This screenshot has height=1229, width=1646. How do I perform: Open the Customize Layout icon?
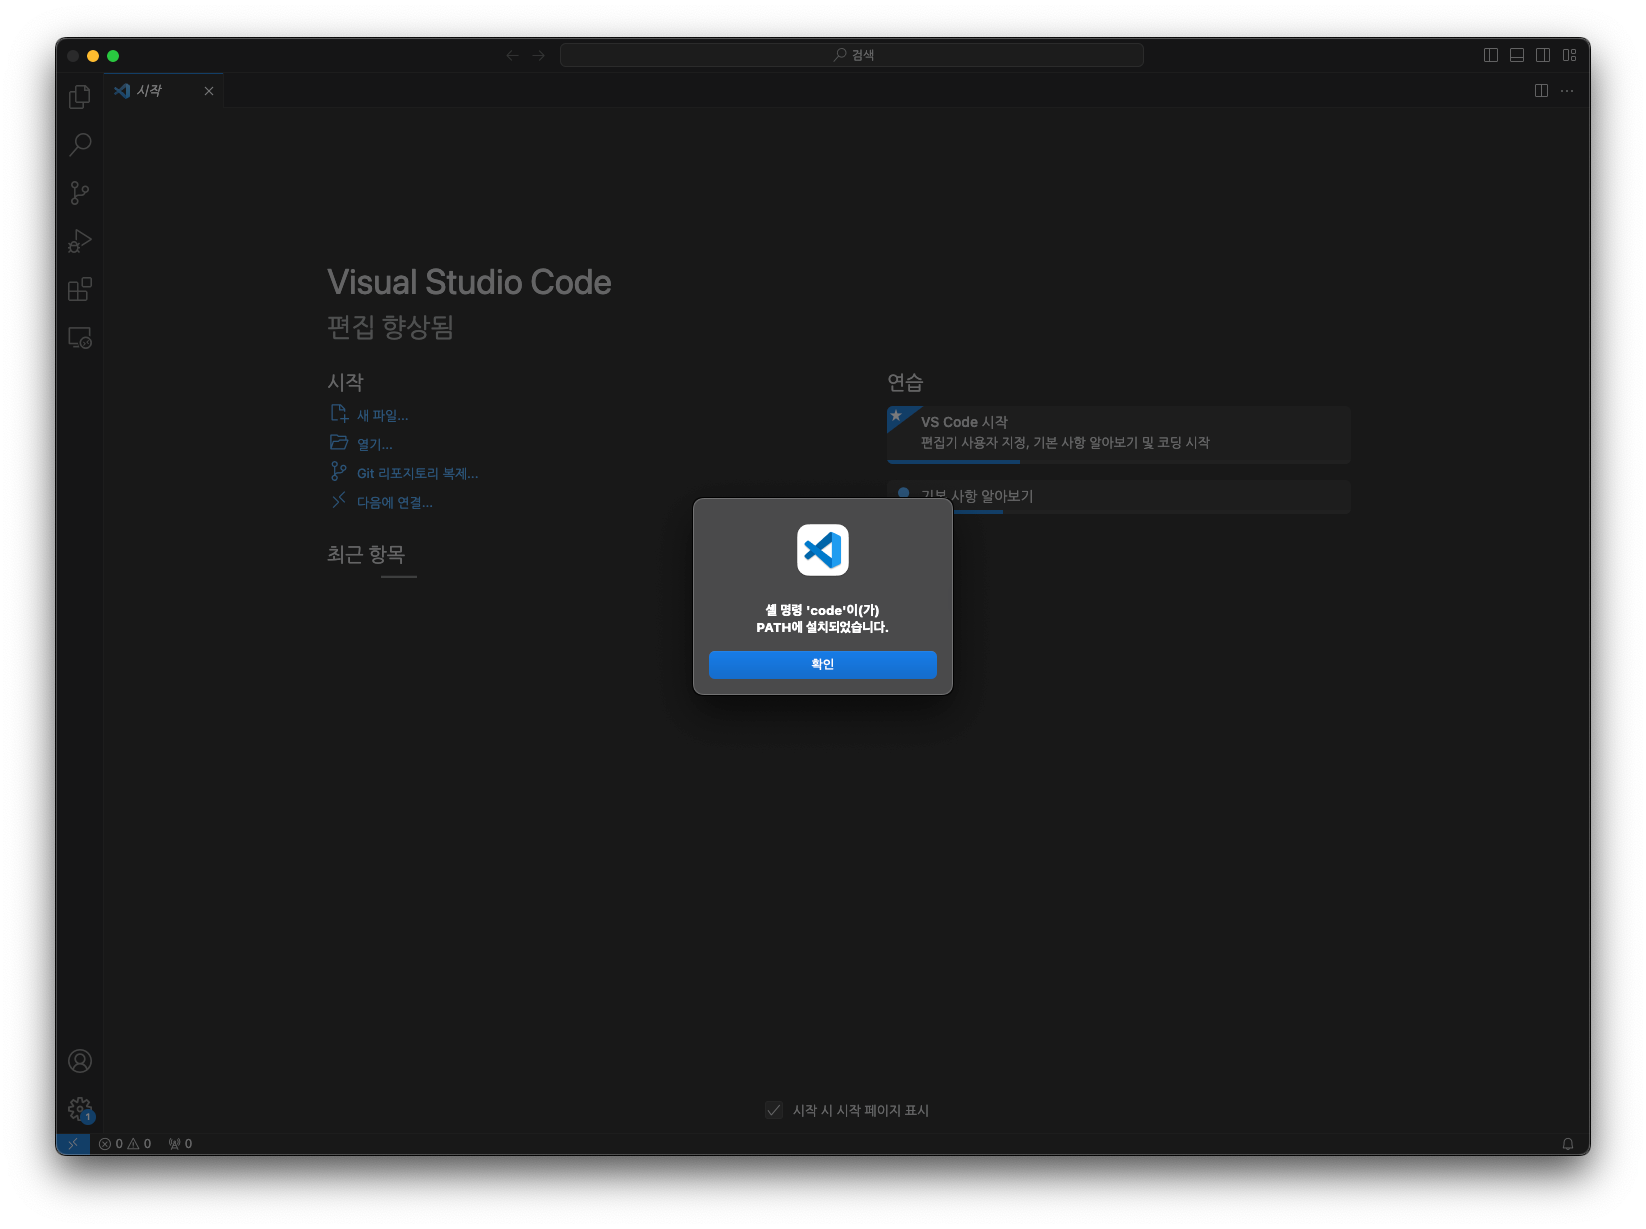pyautogui.click(x=1570, y=55)
